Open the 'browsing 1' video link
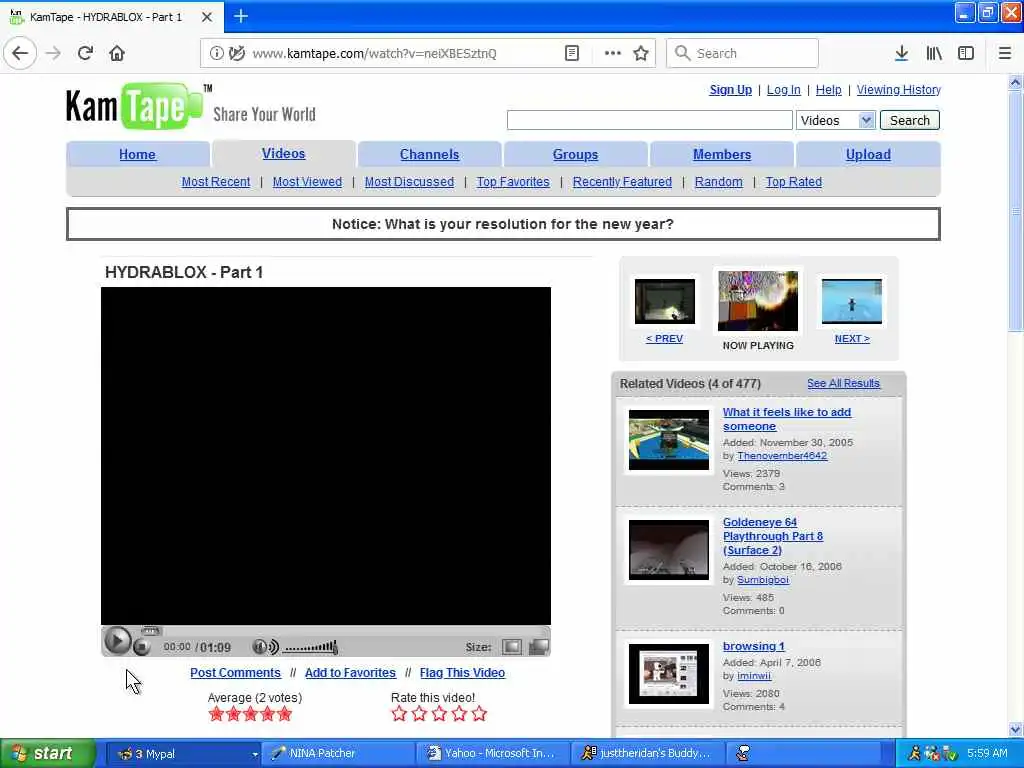Image resolution: width=1024 pixels, height=768 pixels. click(x=754, y=647)
